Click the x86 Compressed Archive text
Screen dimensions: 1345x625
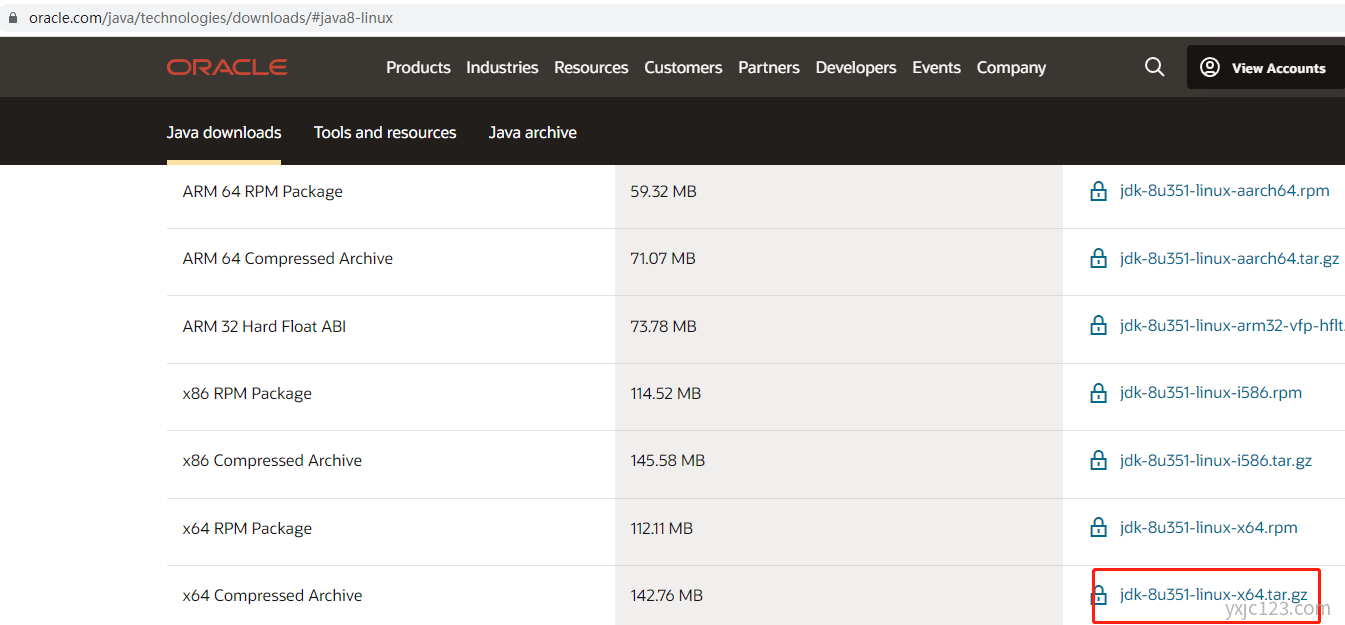pyautogui.click(x=272, y=460)
